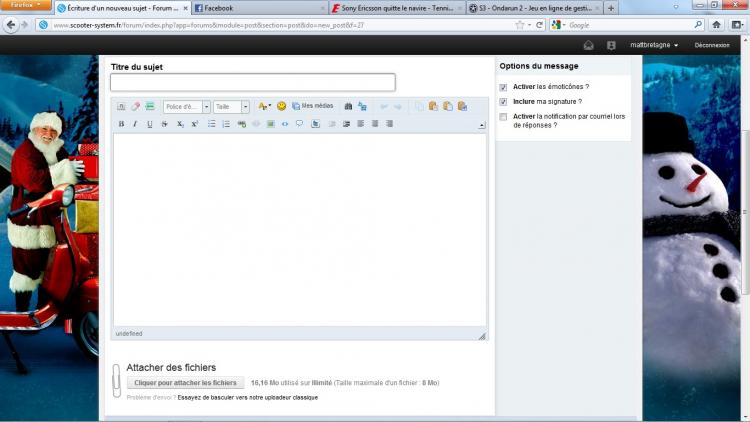Switch to the Sony Ericsson tab

[x=397, y=8]
